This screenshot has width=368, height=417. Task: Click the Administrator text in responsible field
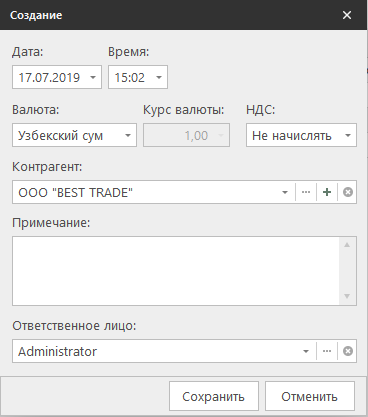(57, 351)
